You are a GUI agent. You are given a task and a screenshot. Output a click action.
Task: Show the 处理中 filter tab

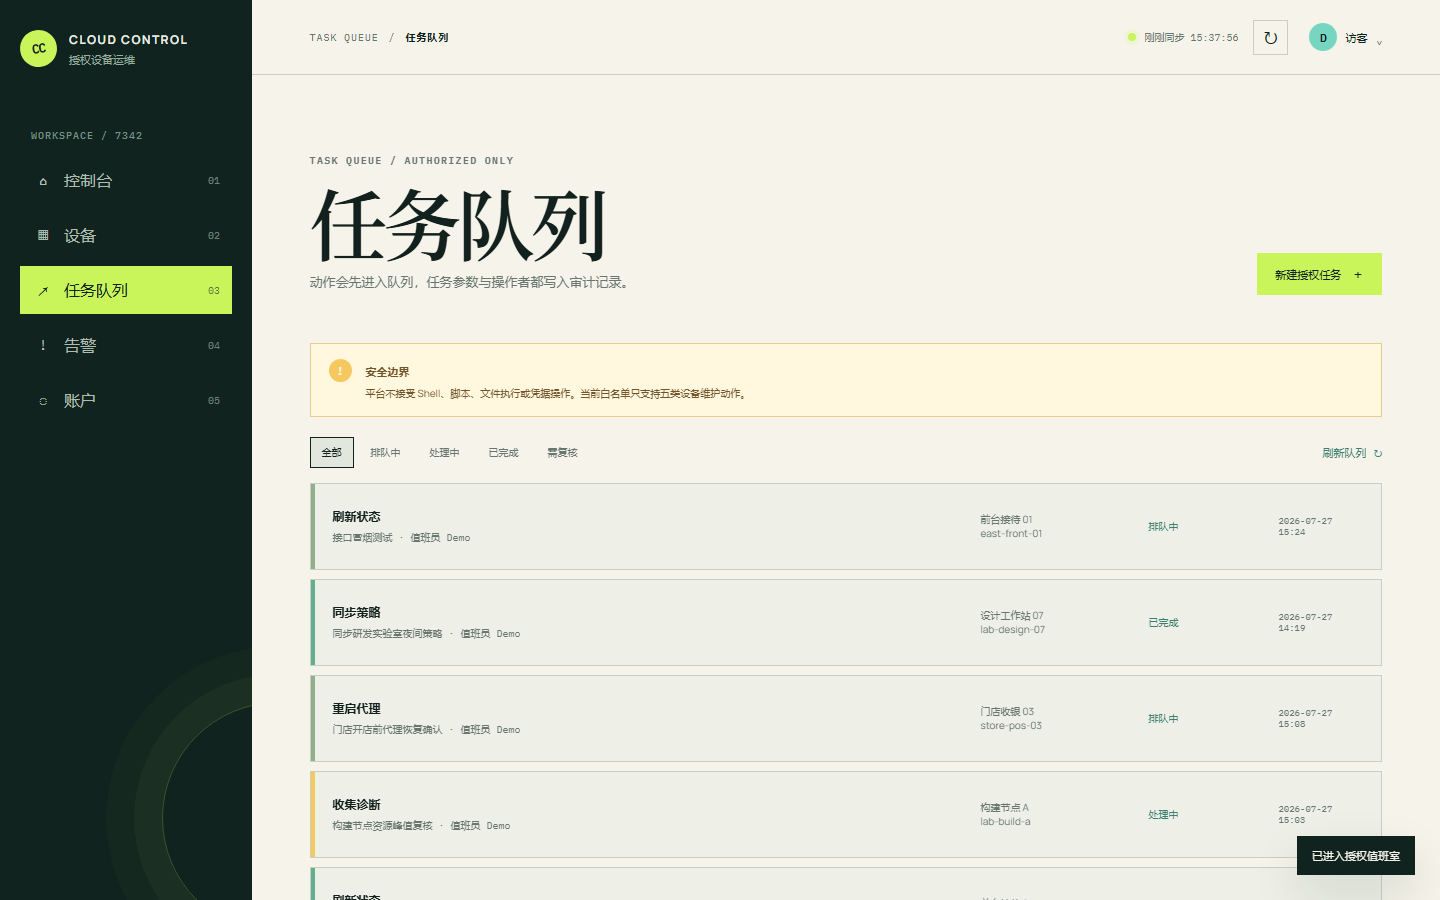pos(444,453)
